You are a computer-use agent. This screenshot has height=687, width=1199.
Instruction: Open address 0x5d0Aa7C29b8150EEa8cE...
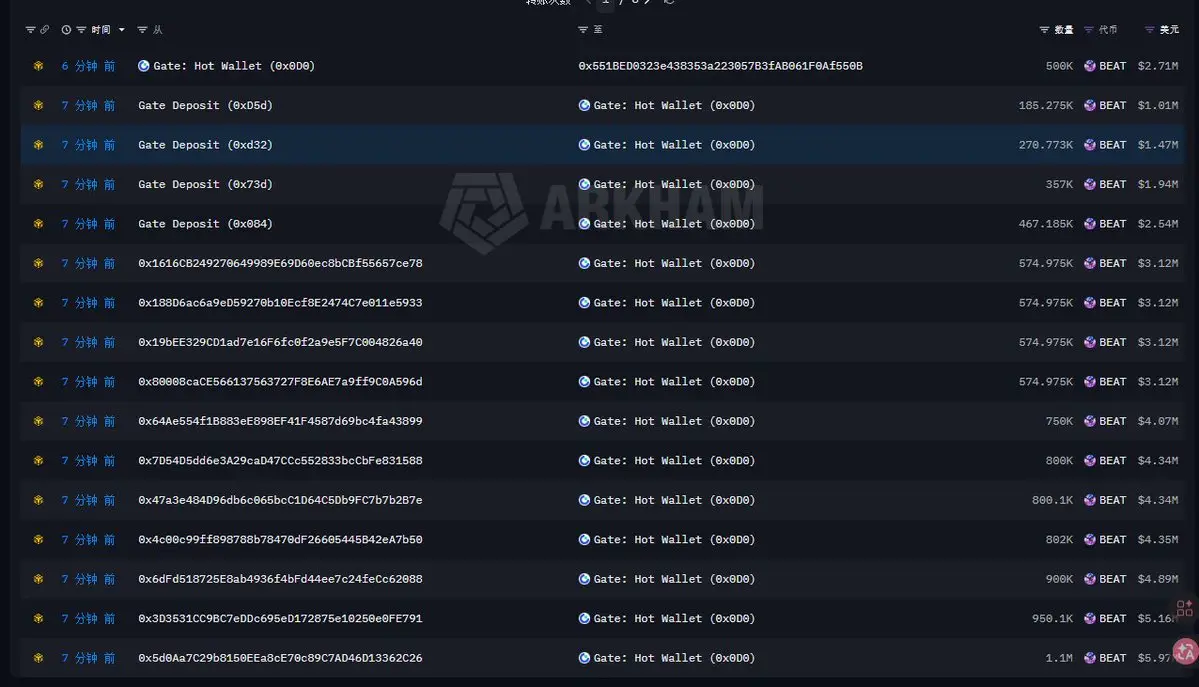tap(280, 658)
